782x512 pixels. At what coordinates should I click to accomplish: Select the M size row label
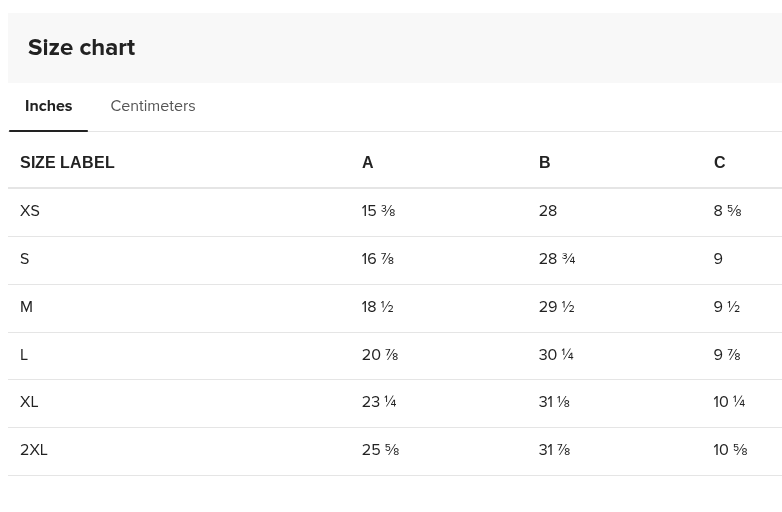tap(27, 307)
